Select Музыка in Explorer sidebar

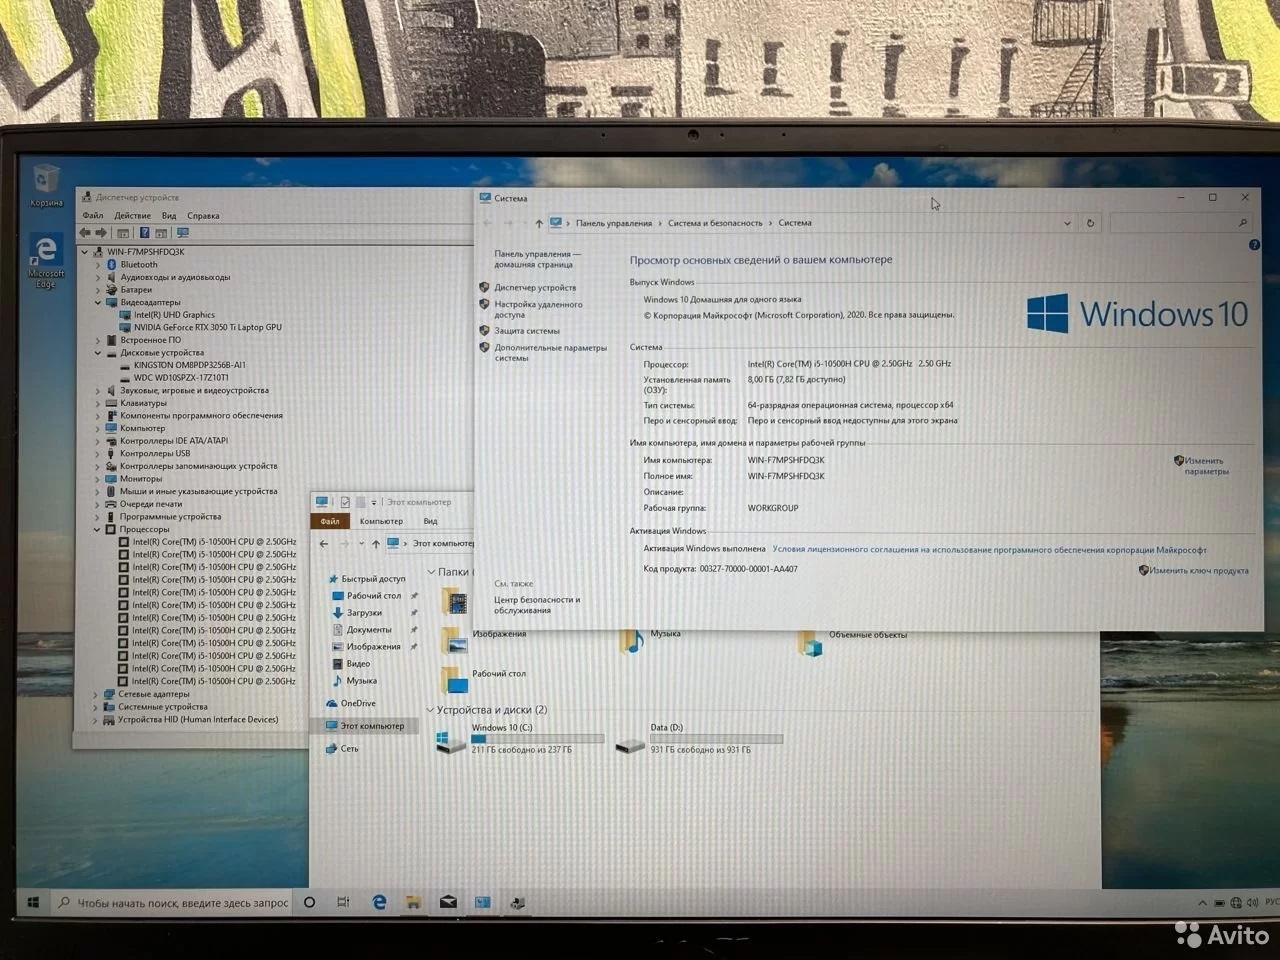pos(361,681)
